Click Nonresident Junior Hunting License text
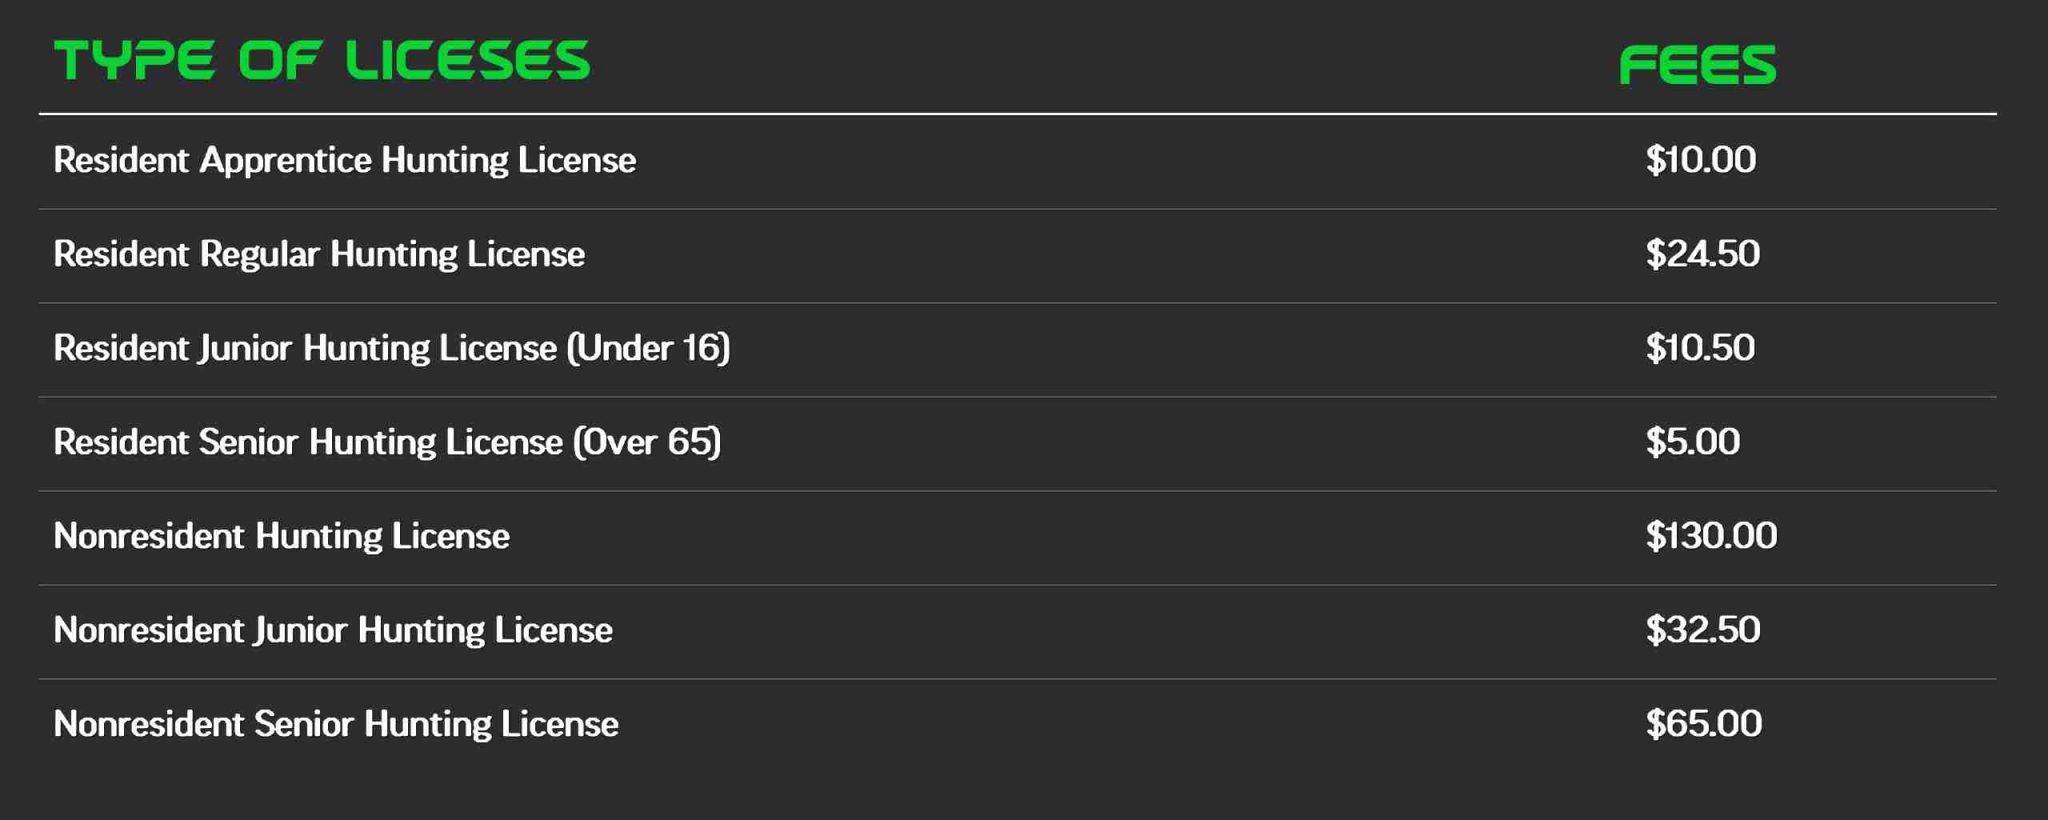Image resolution: width=2048 pixels, height=820 pixels. [x=333, y=631]
